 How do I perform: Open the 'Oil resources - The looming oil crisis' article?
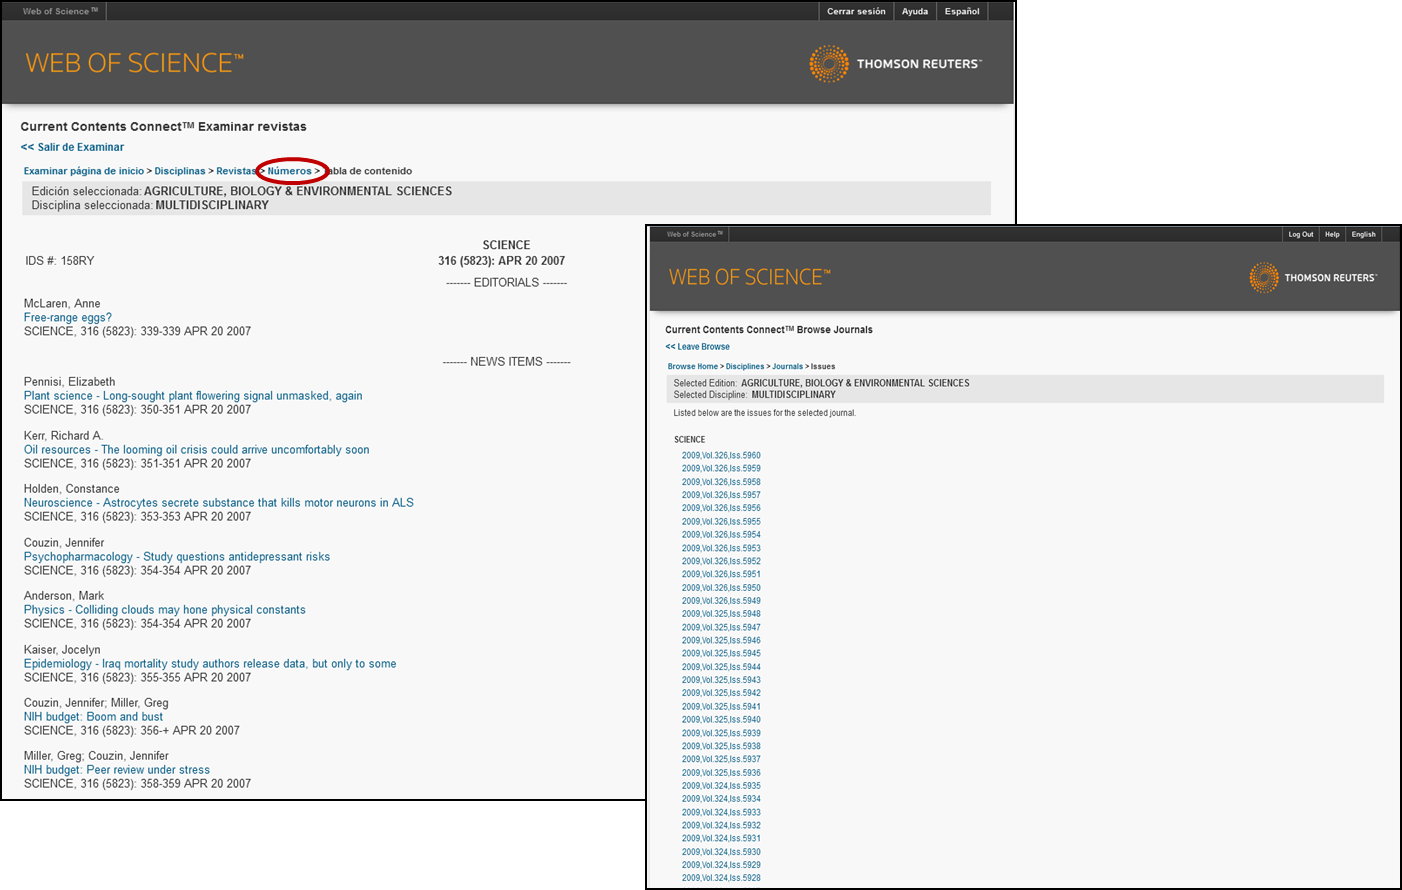click(x=197, y=450)
